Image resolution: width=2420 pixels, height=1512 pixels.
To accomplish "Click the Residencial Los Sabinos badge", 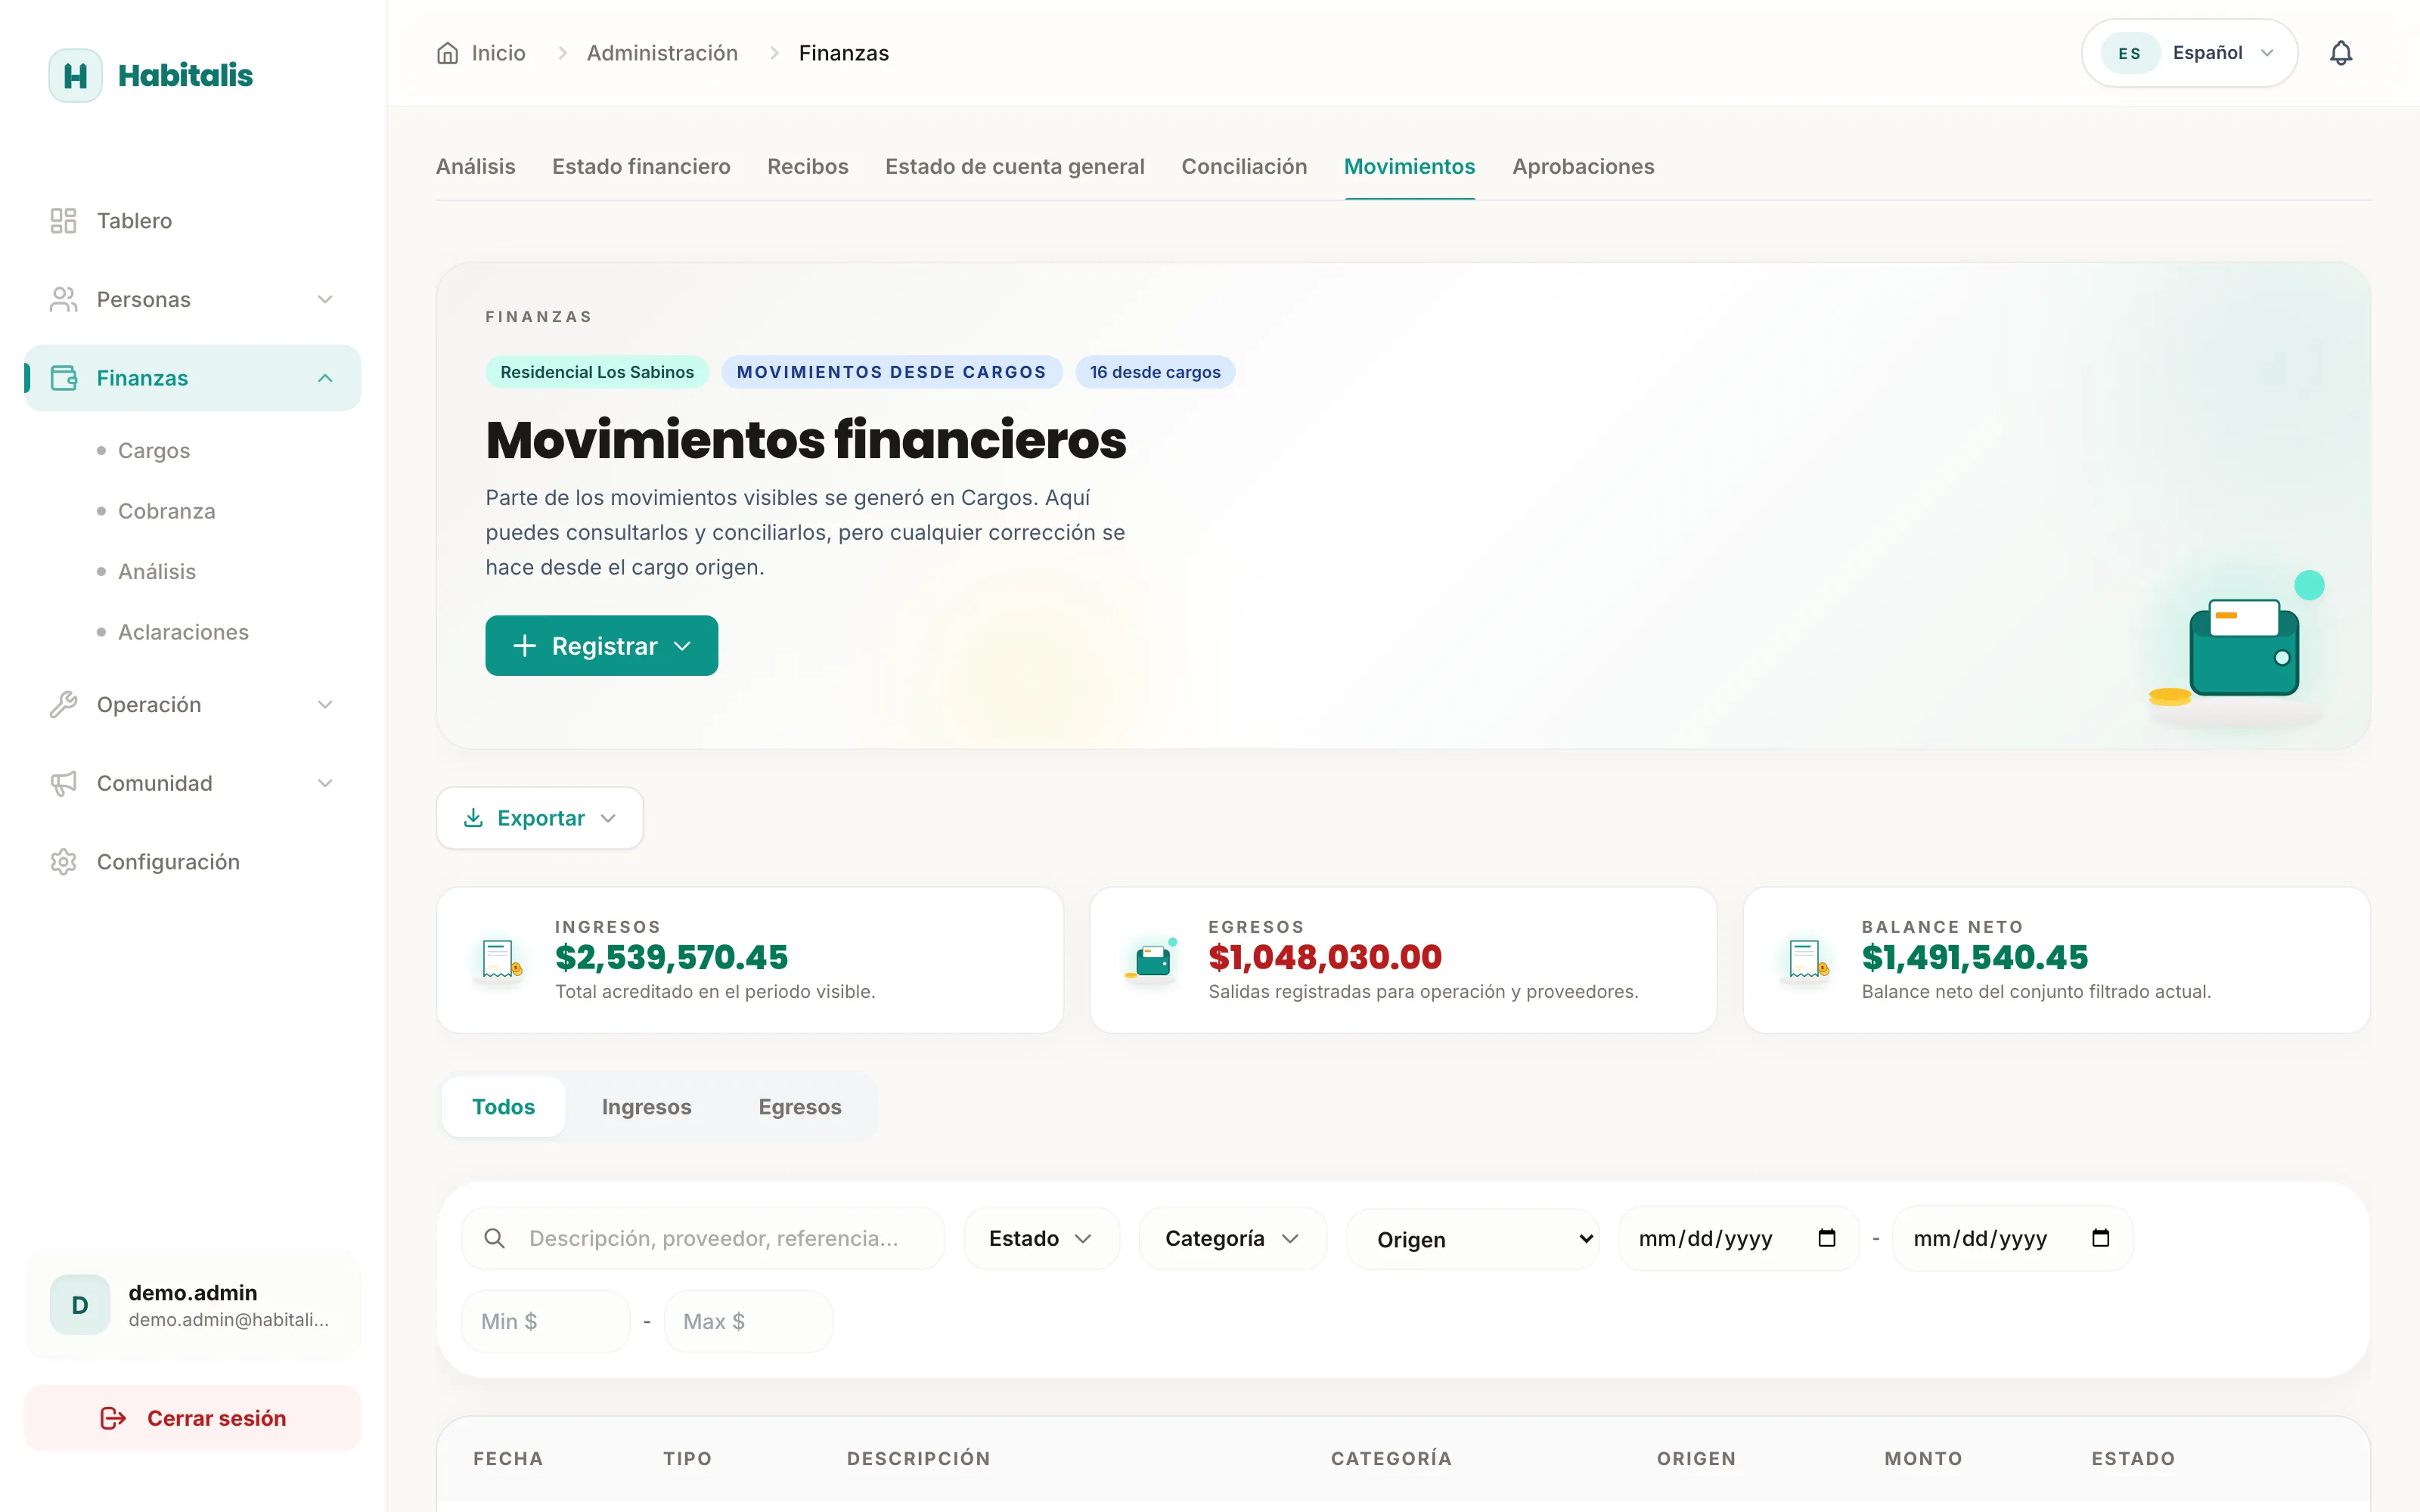I will [x=597, y=372].
